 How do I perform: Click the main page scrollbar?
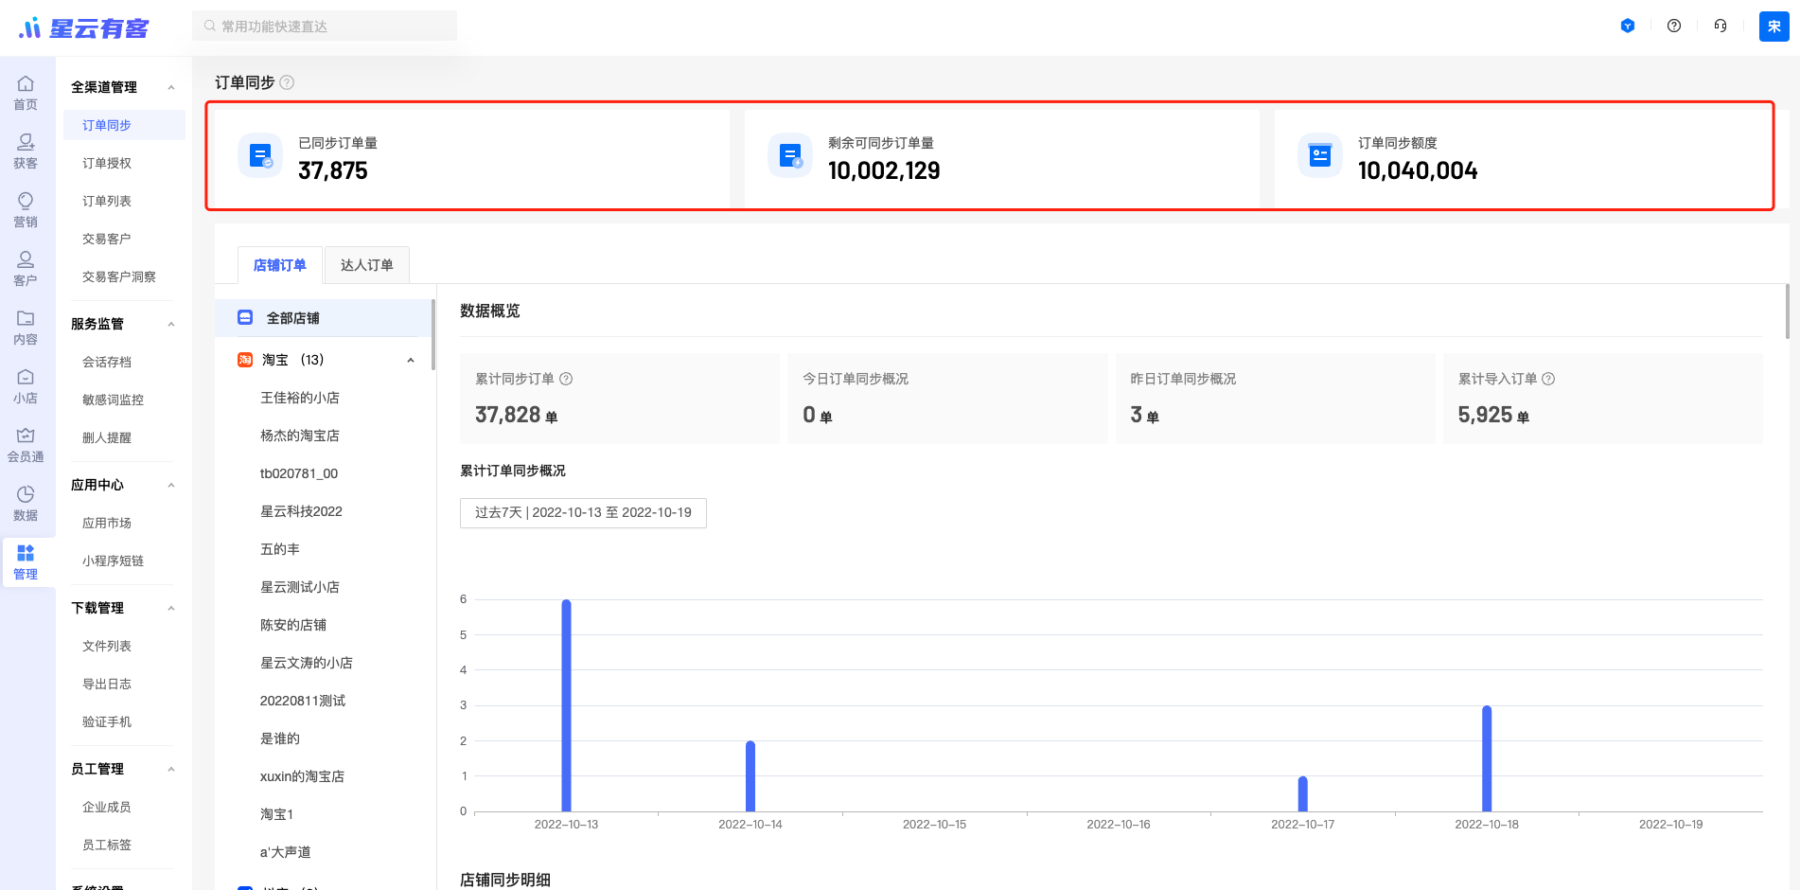(x=1787, y=311)
